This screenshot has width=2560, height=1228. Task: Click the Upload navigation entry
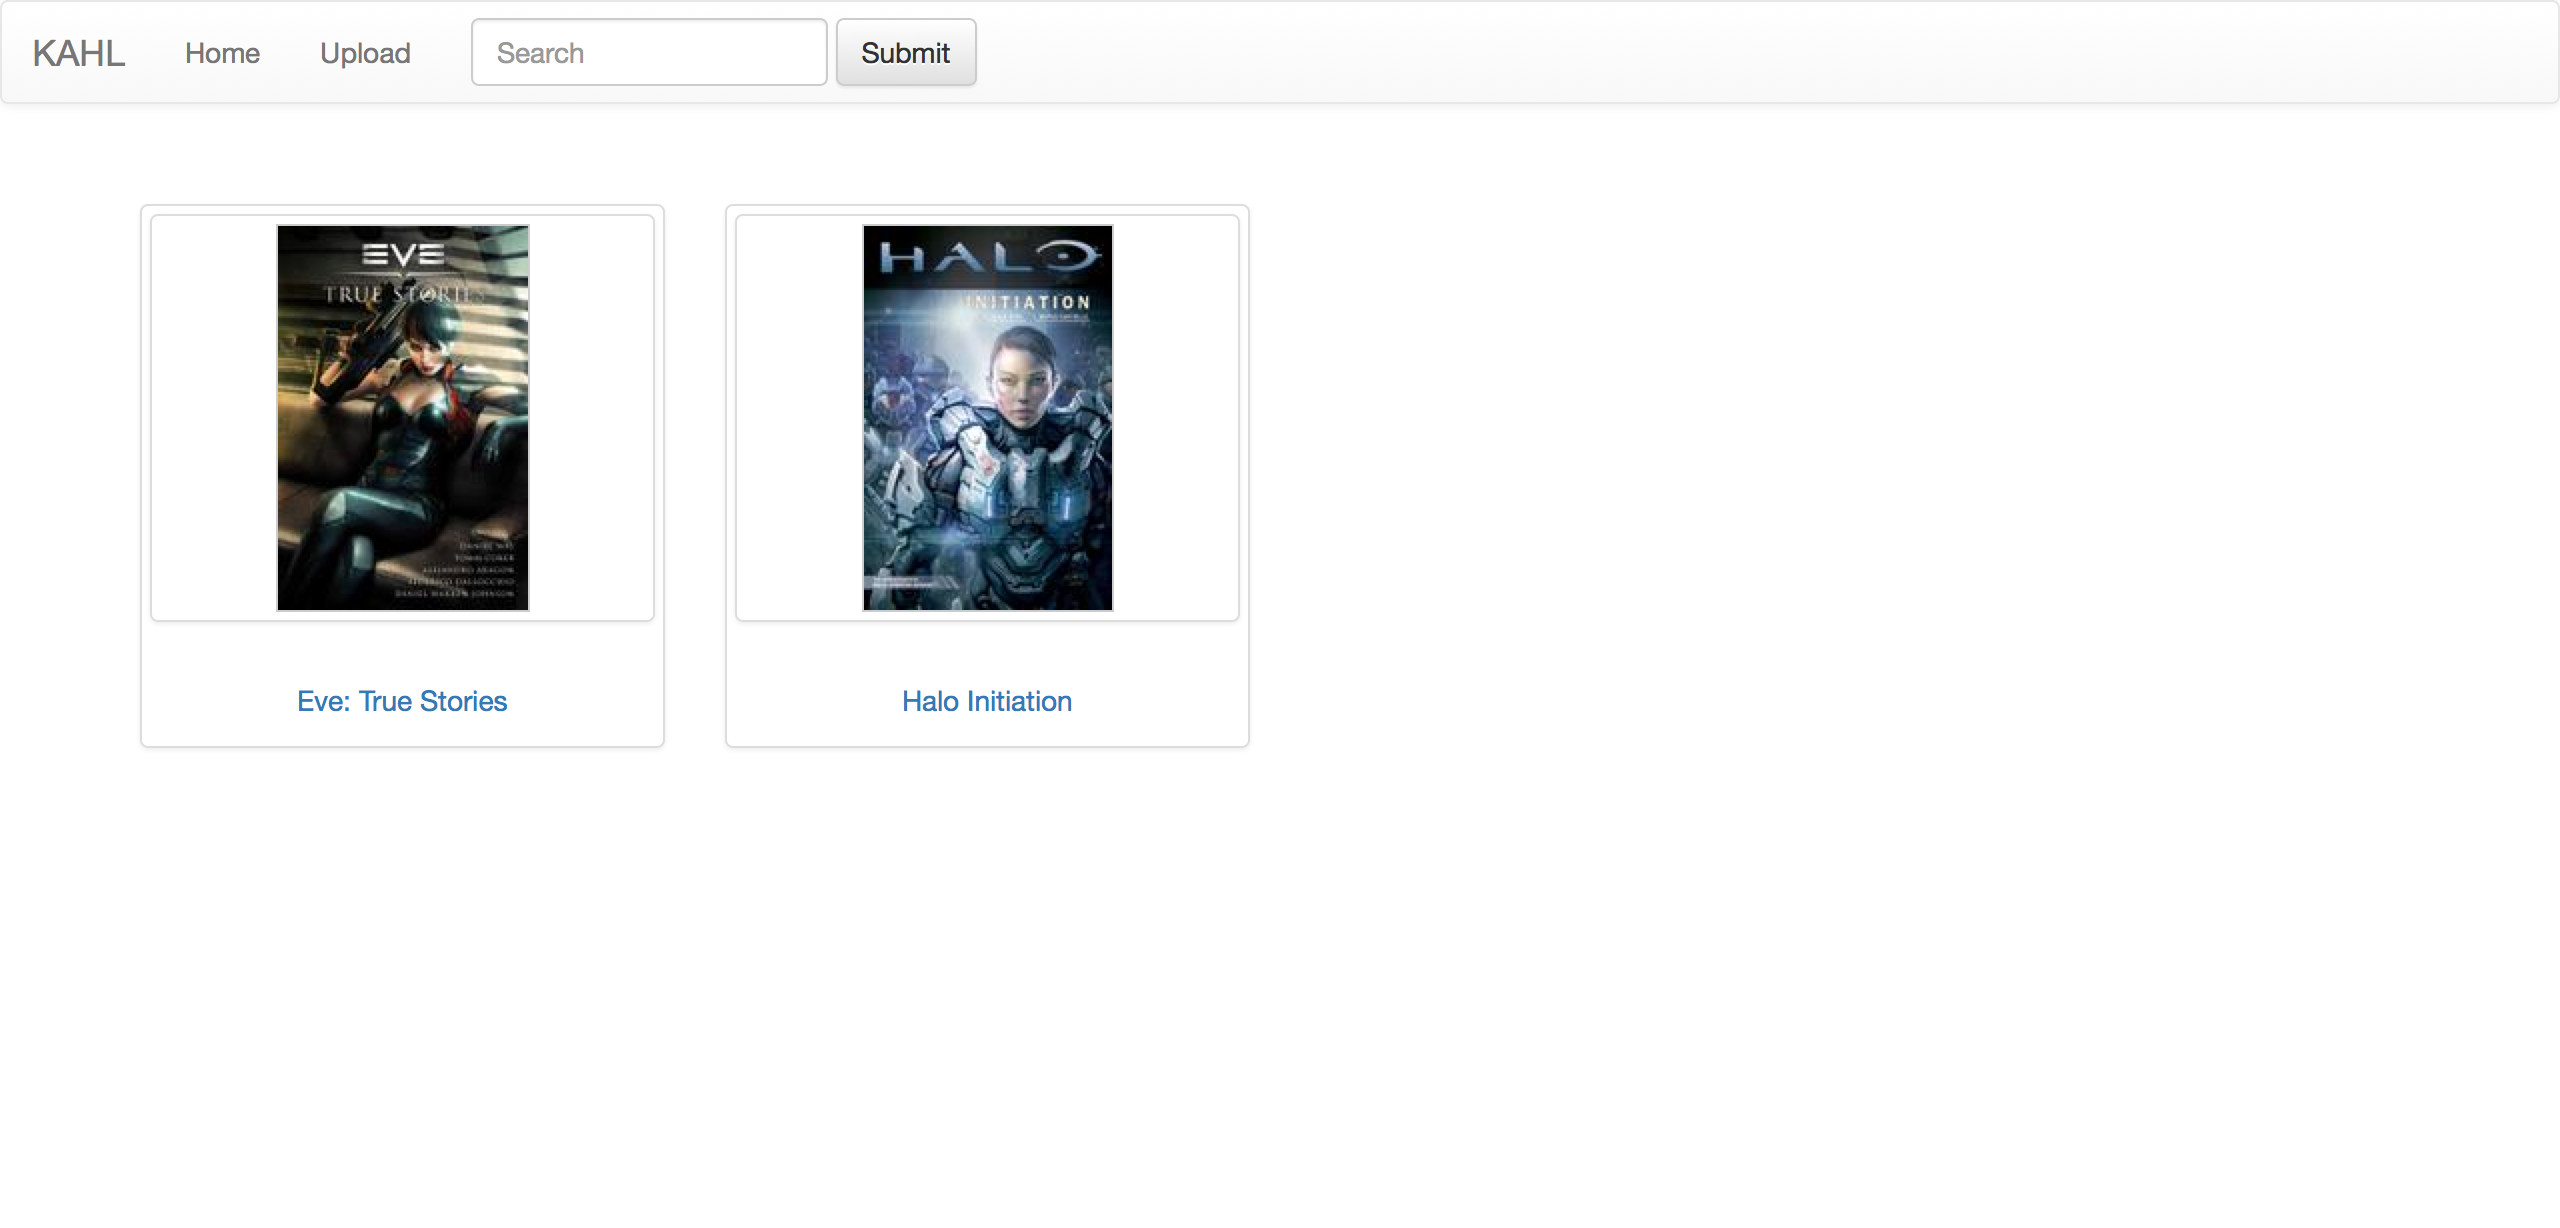tap(364, 52)
